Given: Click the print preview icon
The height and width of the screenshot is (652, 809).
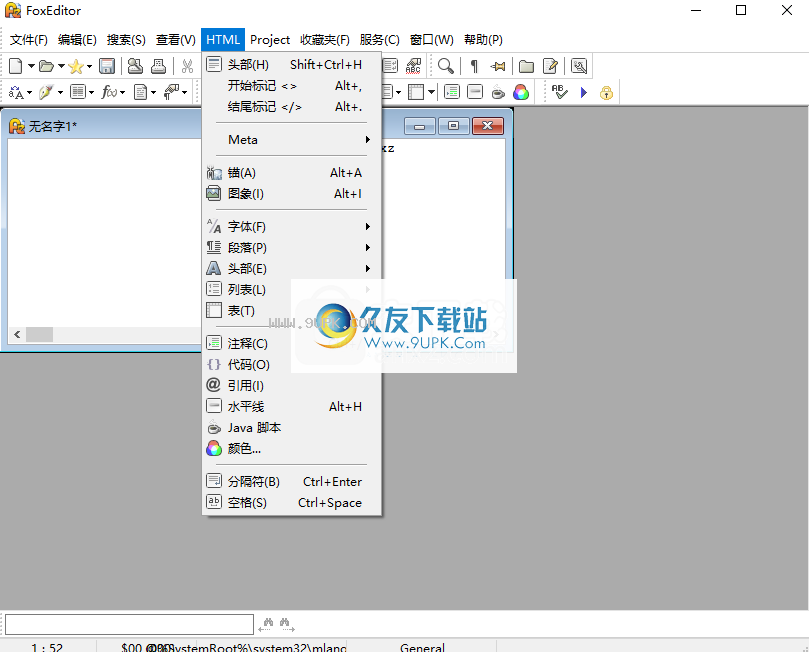Looking at the screenshot, I should pos(135,66).
